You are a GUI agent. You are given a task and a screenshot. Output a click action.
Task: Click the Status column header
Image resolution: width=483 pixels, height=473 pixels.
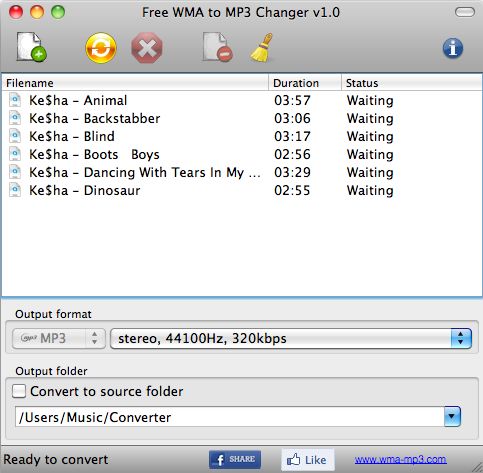click(412, 83)
